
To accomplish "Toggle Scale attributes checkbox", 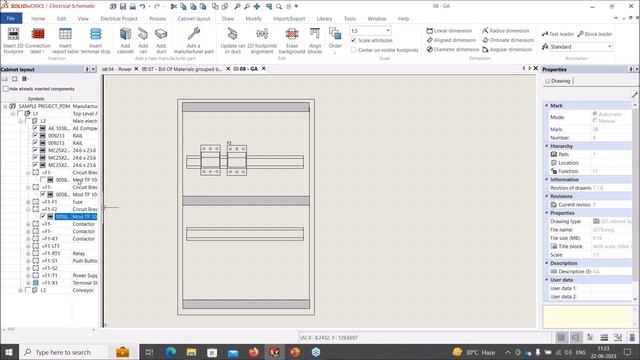I will point(353,40).
